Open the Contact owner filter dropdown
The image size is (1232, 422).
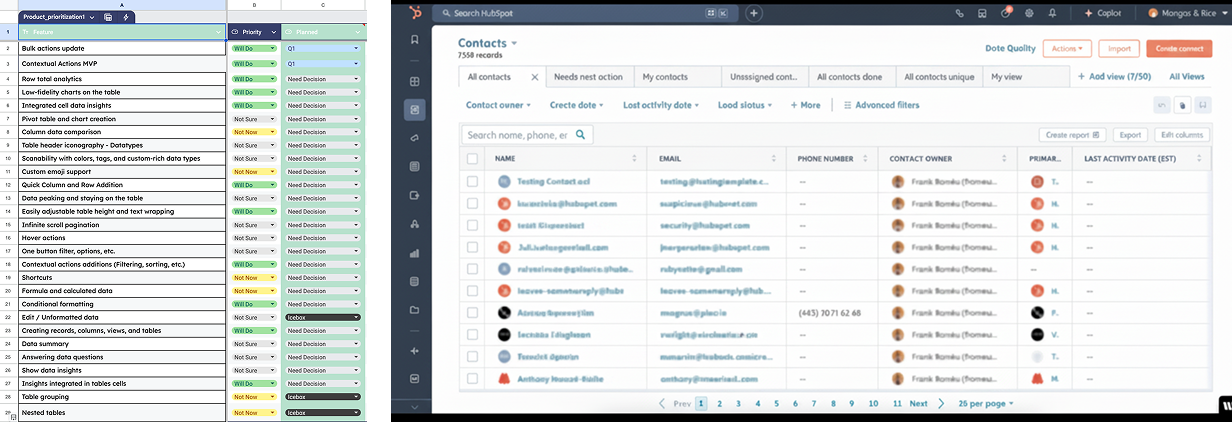(x=501, y=105)
